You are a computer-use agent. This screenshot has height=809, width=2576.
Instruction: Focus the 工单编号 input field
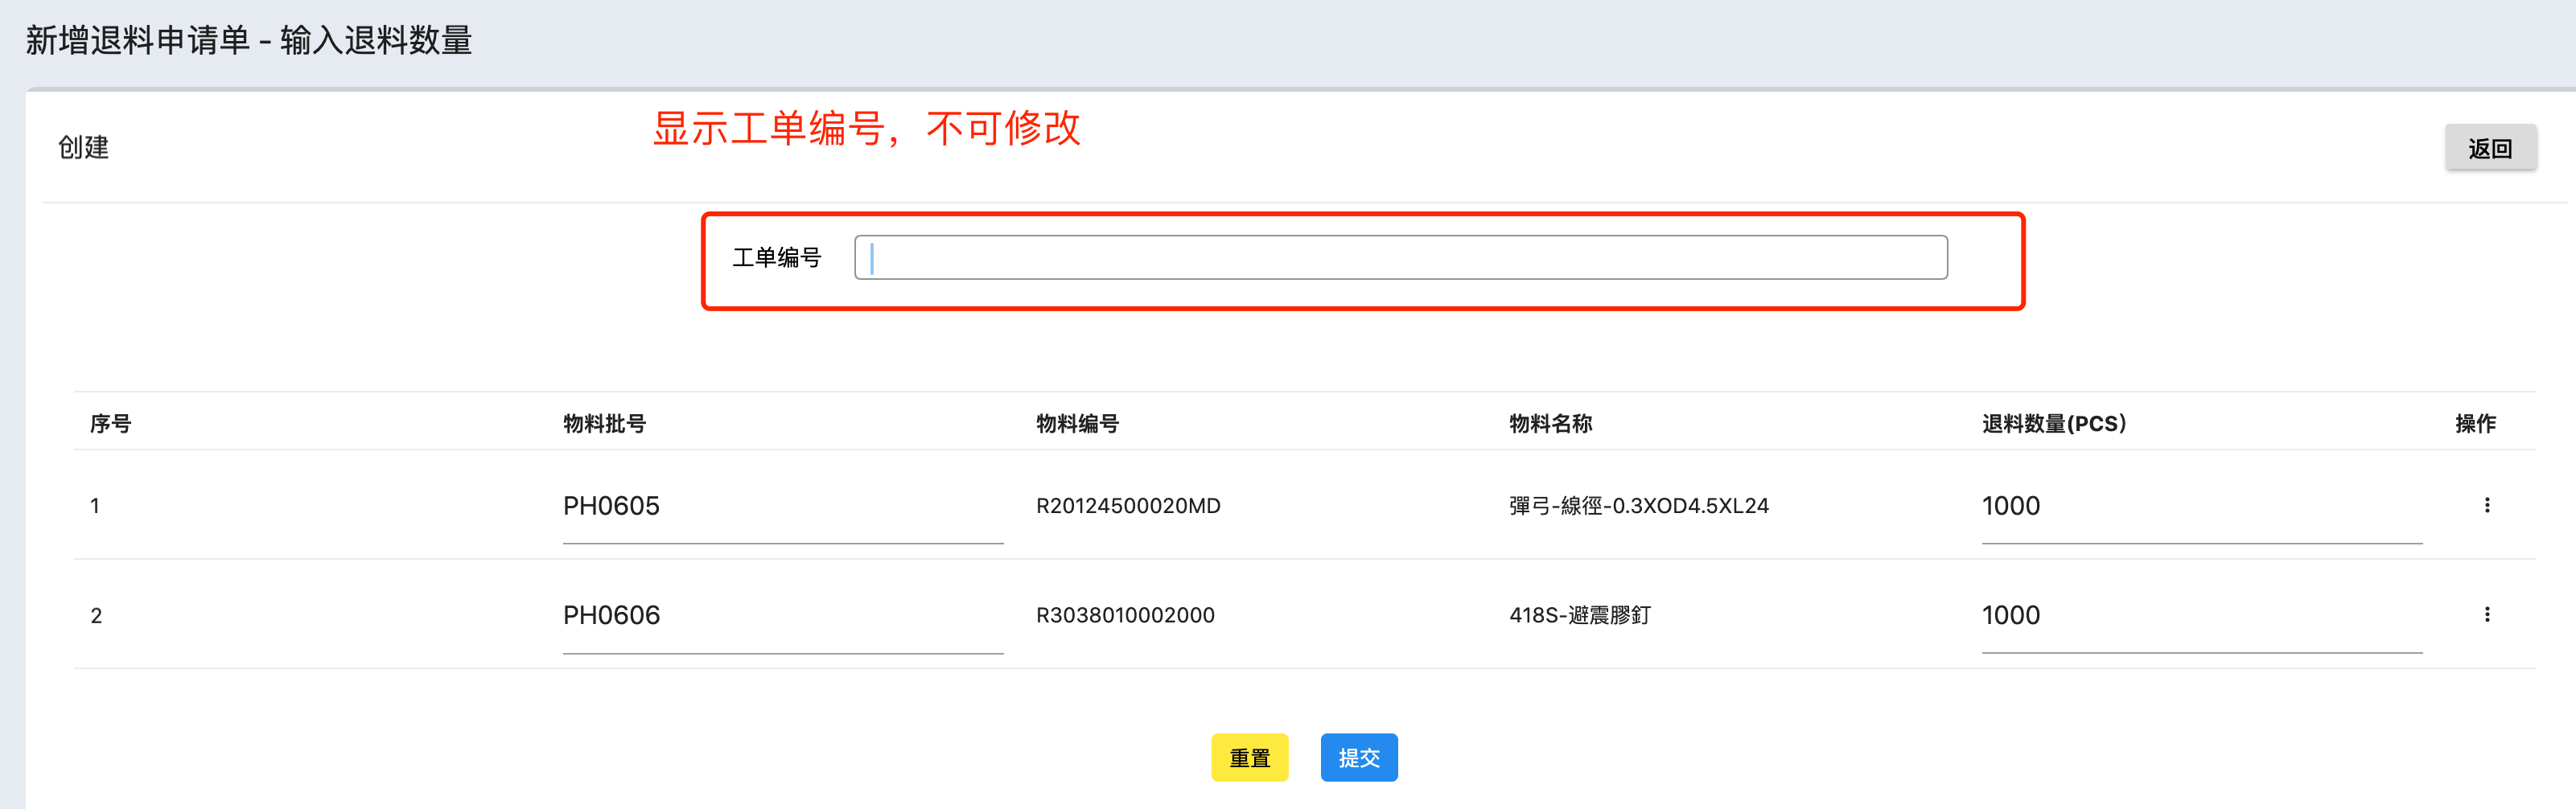pyautogui.click(x=1400, y=257)
